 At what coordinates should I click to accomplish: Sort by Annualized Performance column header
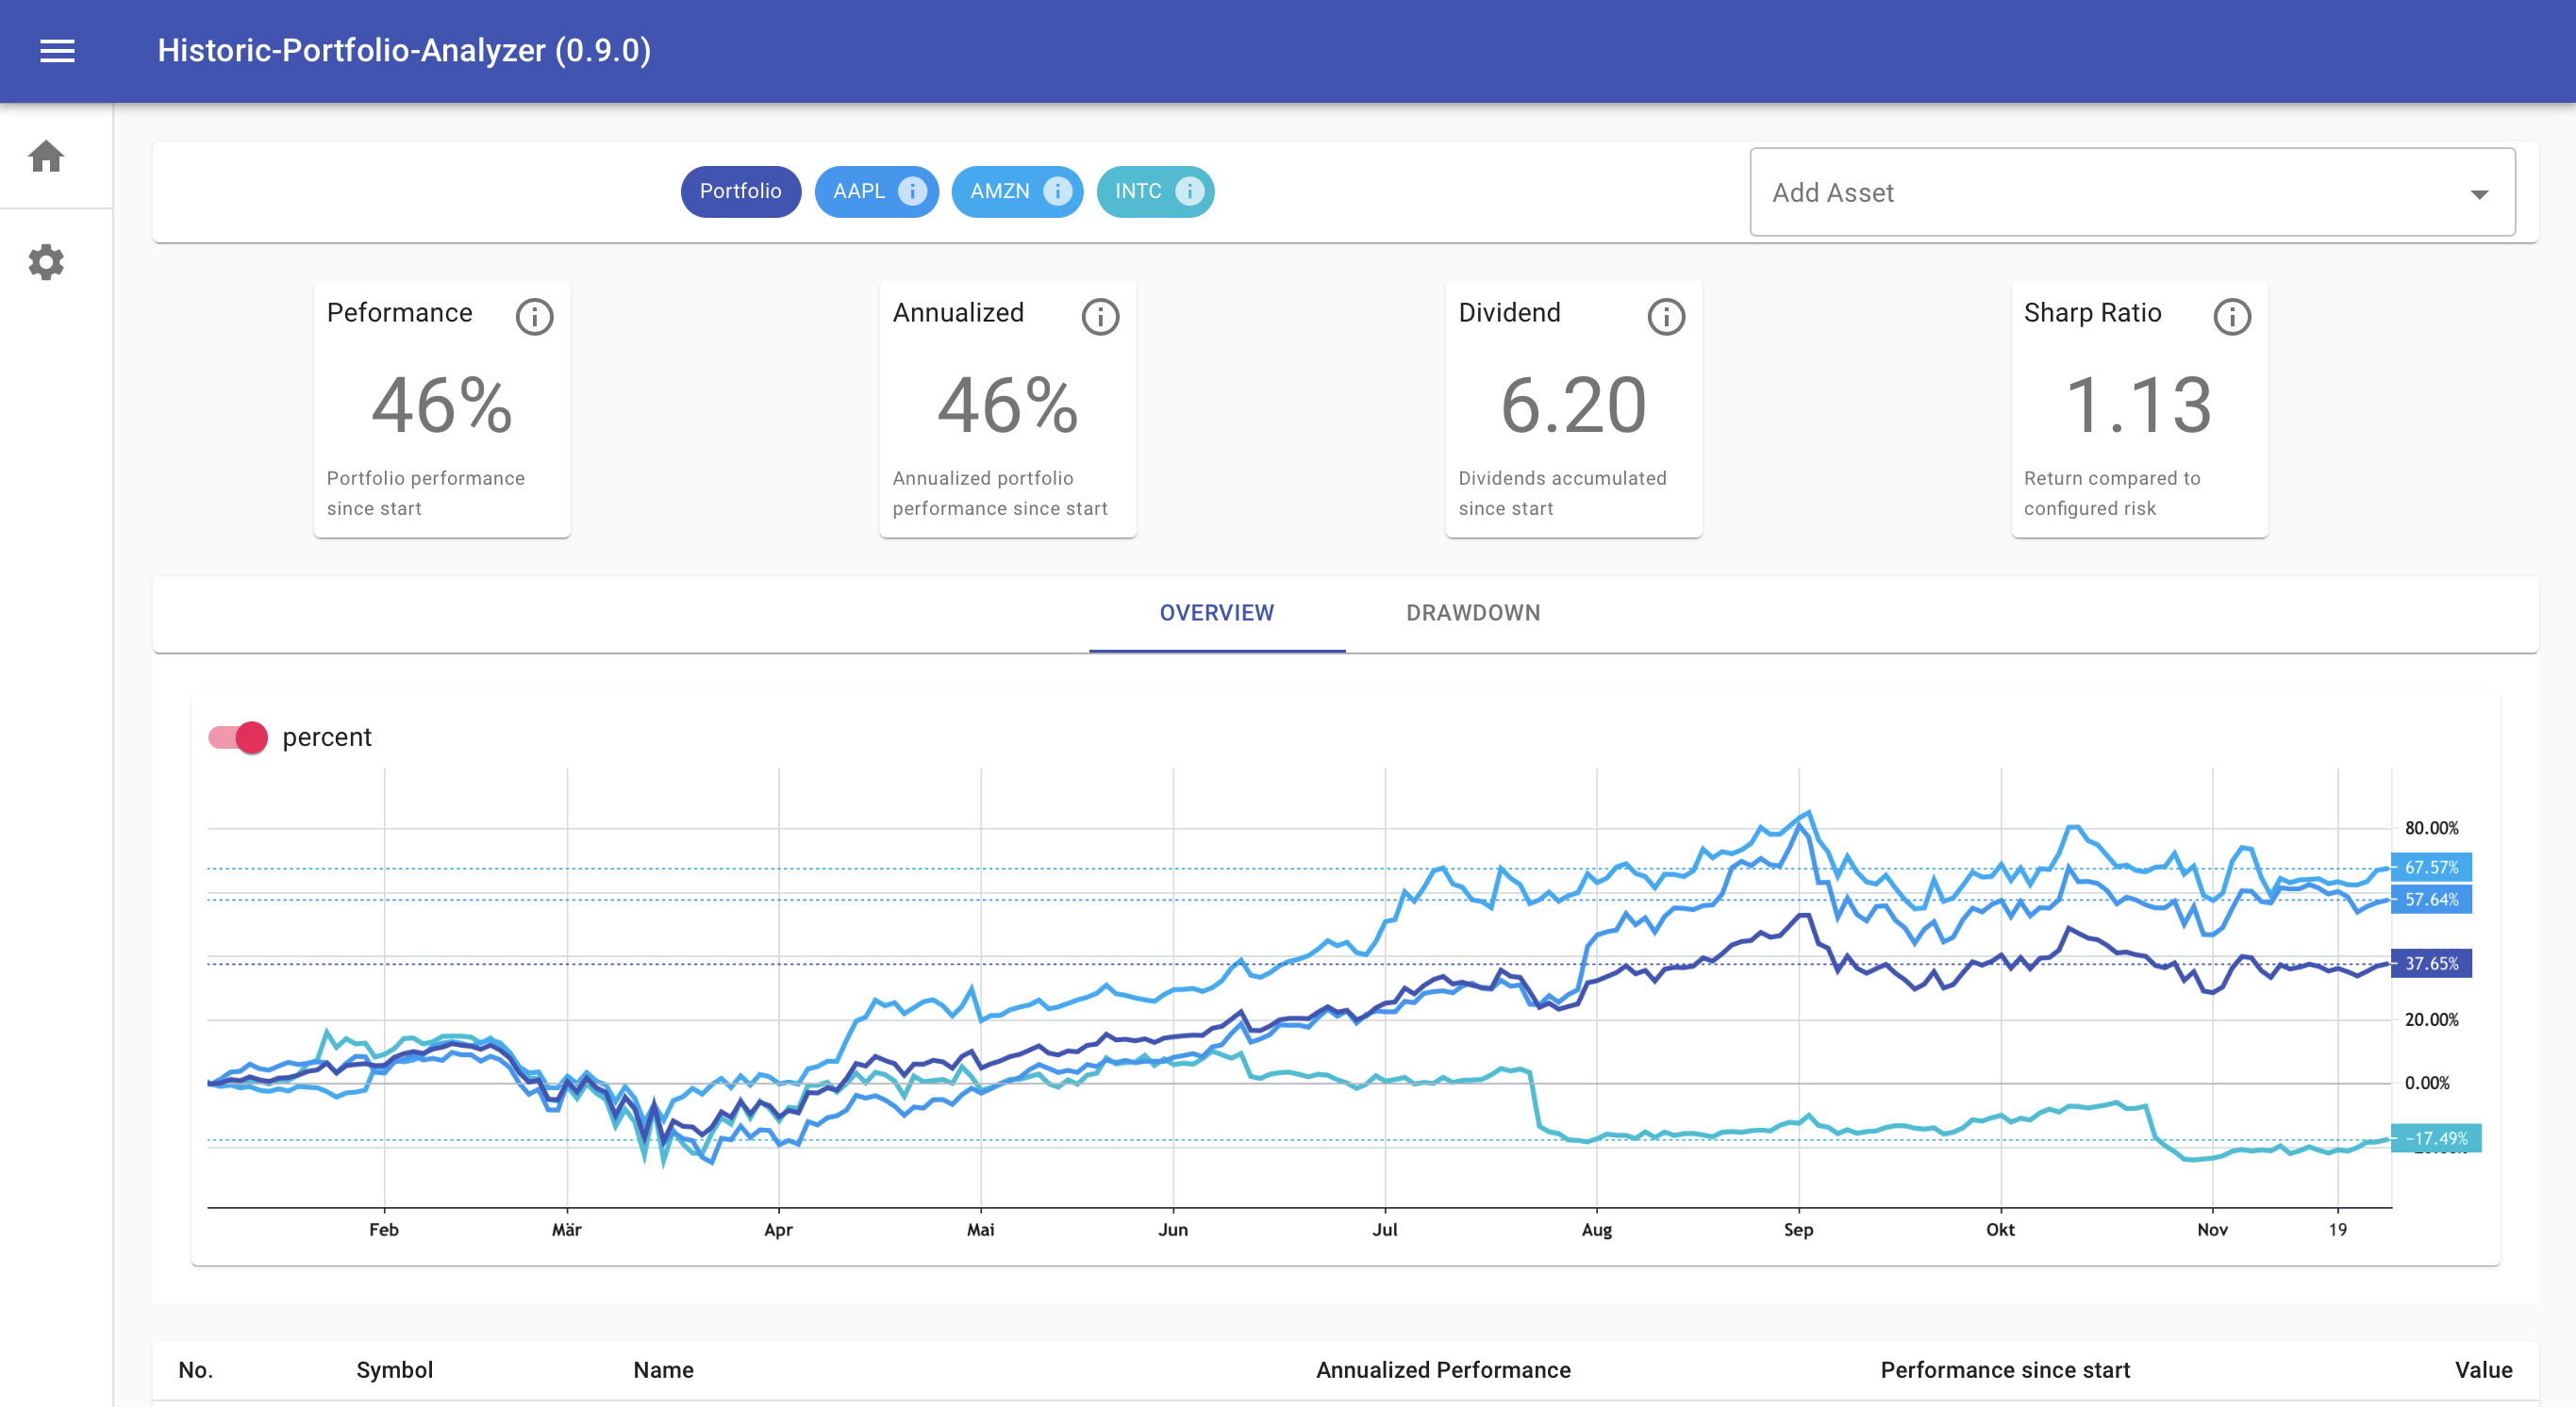click(x=1443, y=1370)
